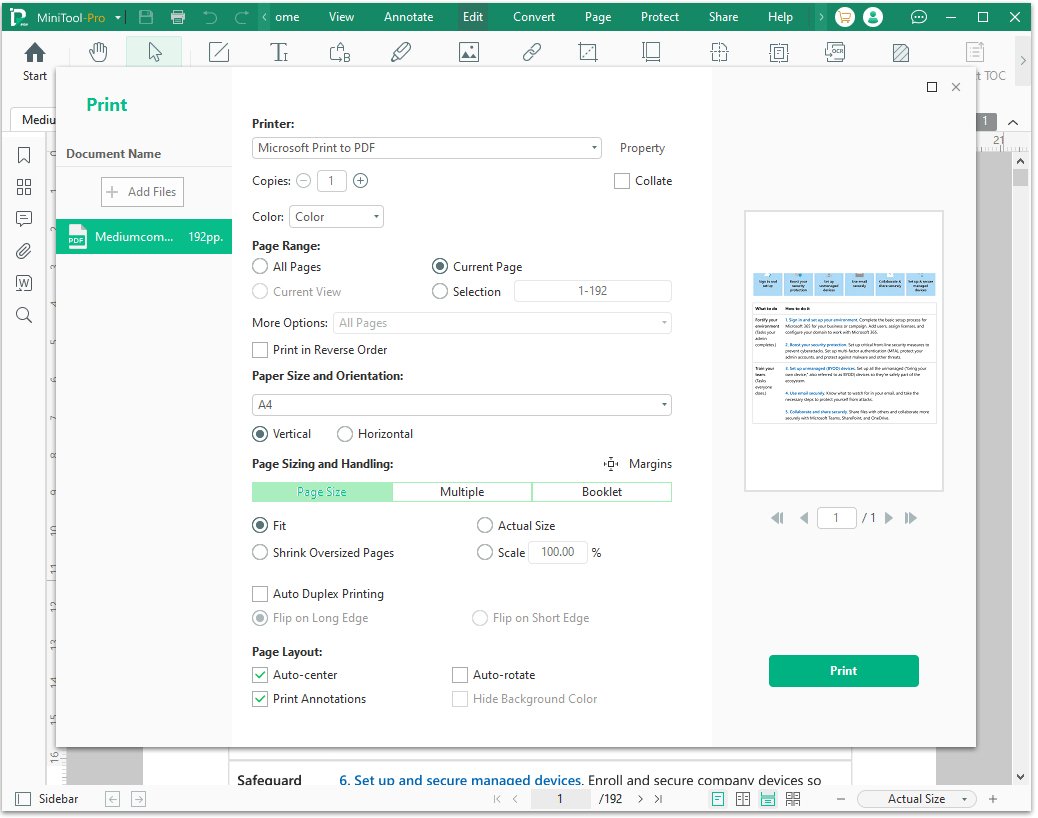Open the Bookmarks sidebar panel
The height and width of the screenshot is (818, 1038).
coord(24,155)
